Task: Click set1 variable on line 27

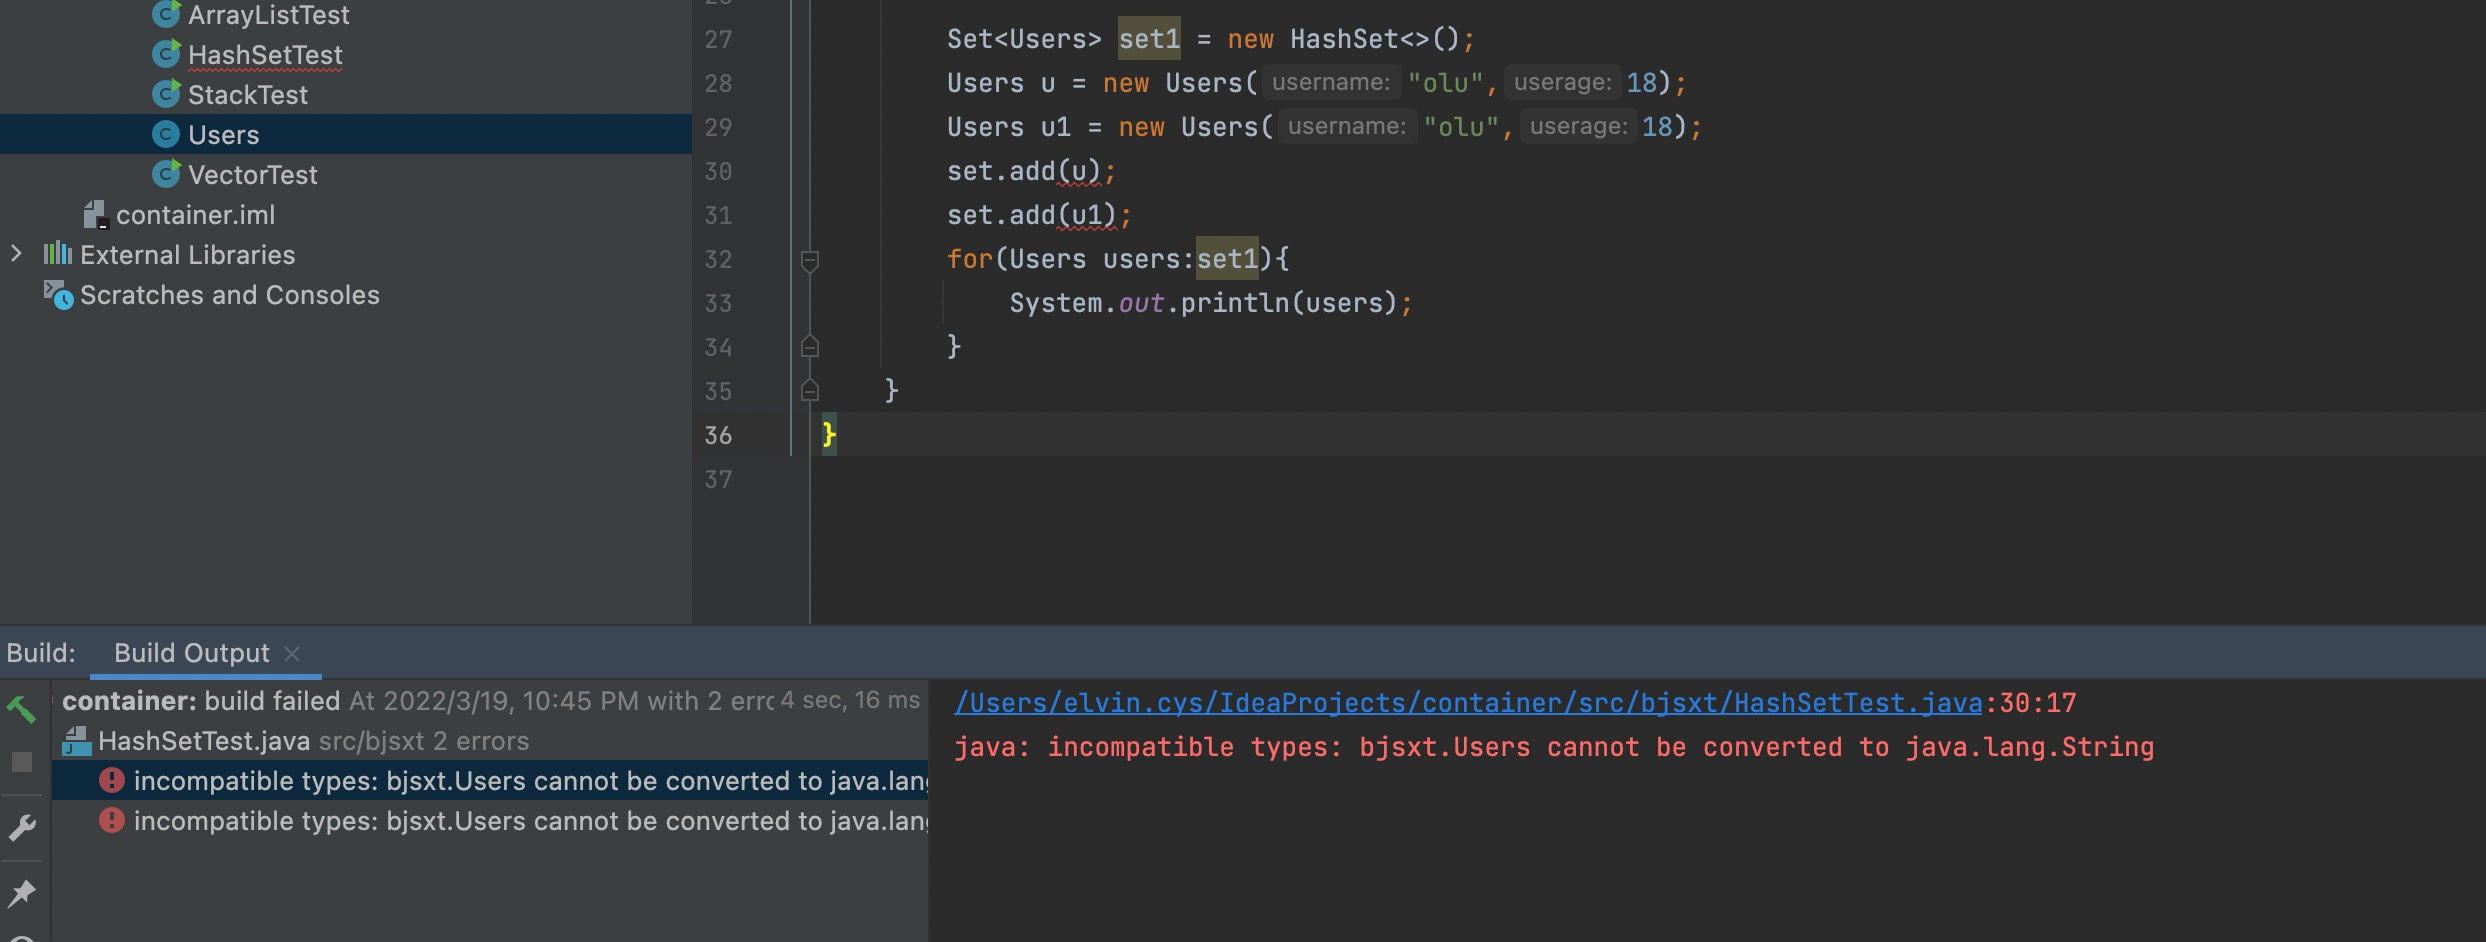Action: click(x=1149, y=39)
